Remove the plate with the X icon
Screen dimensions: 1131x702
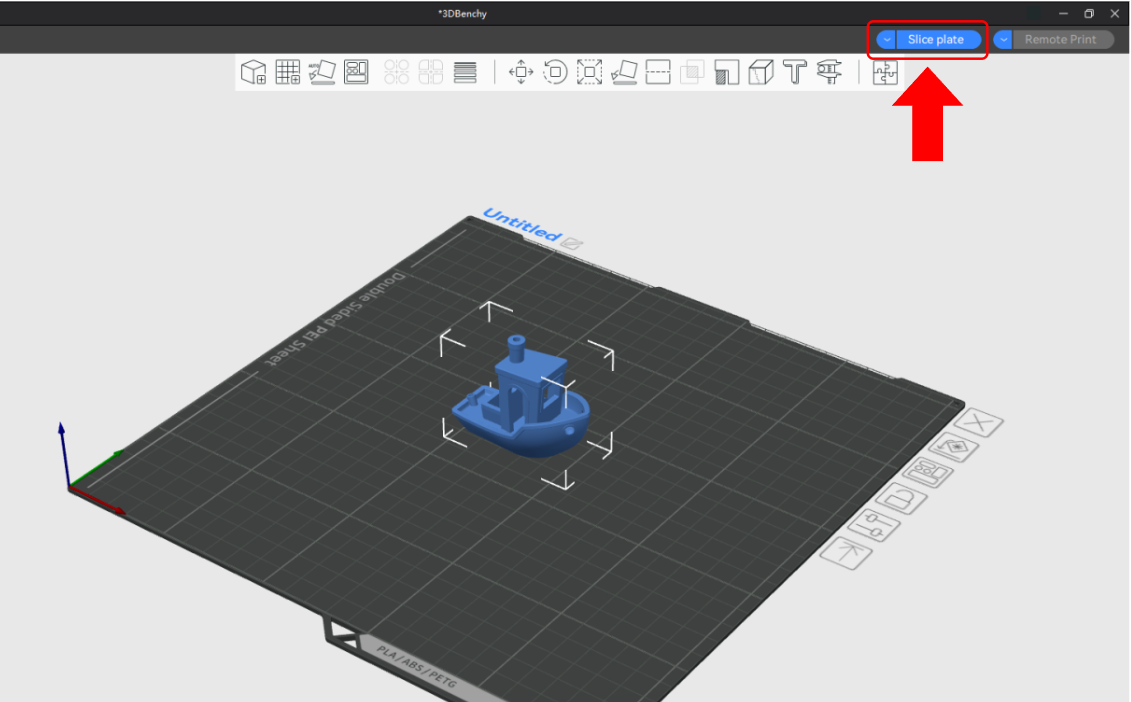(979, 423)
